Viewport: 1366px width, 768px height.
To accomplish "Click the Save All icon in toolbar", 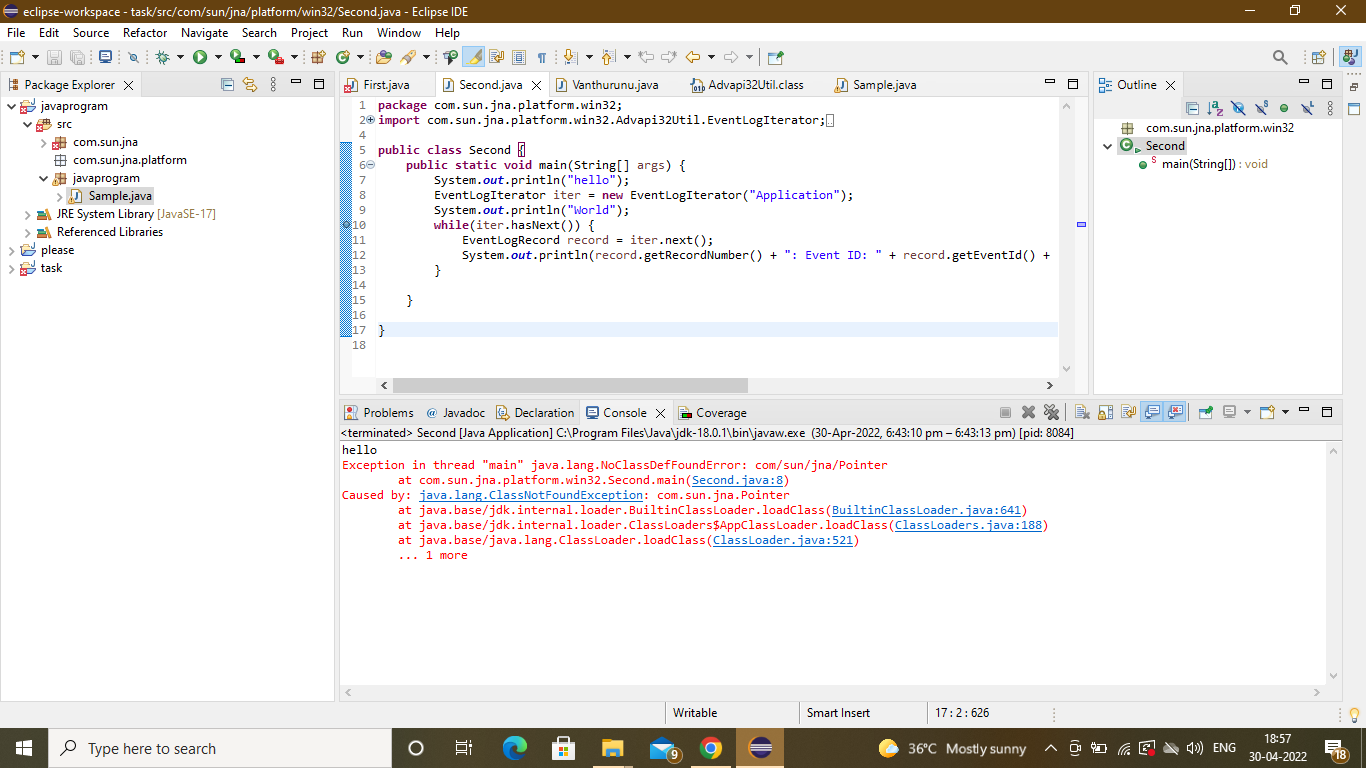I will [x=77, y=58].
